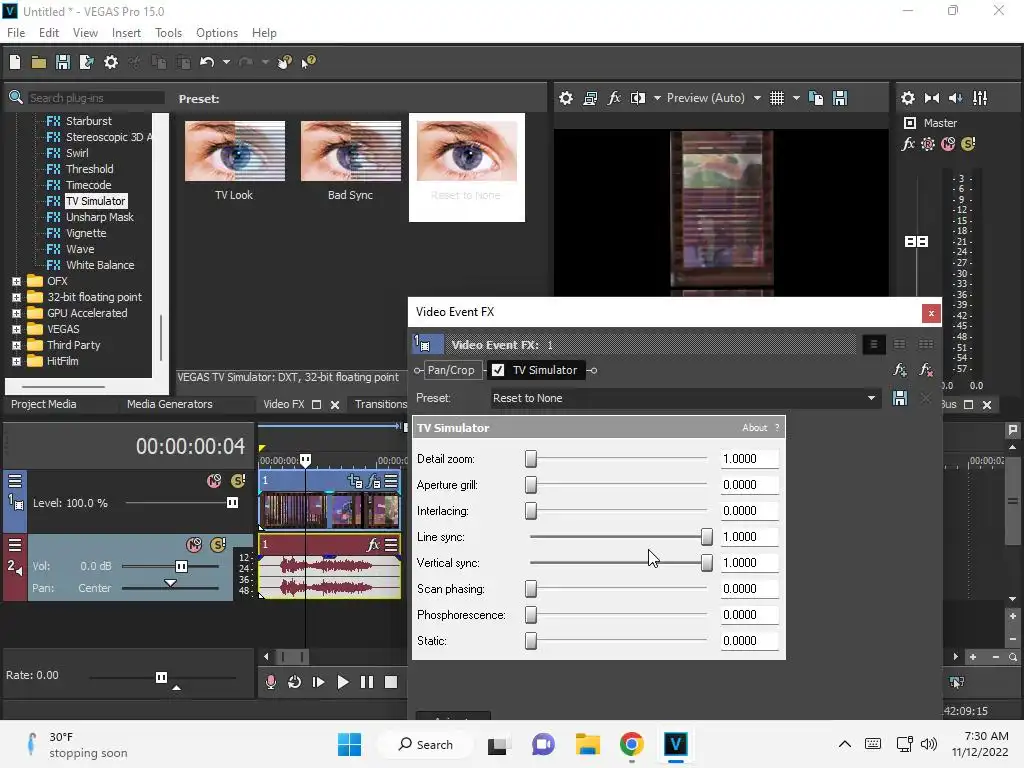Open the plug-in chain button
Viewport: 1024px width, 768px height.
tap(900, 370)
